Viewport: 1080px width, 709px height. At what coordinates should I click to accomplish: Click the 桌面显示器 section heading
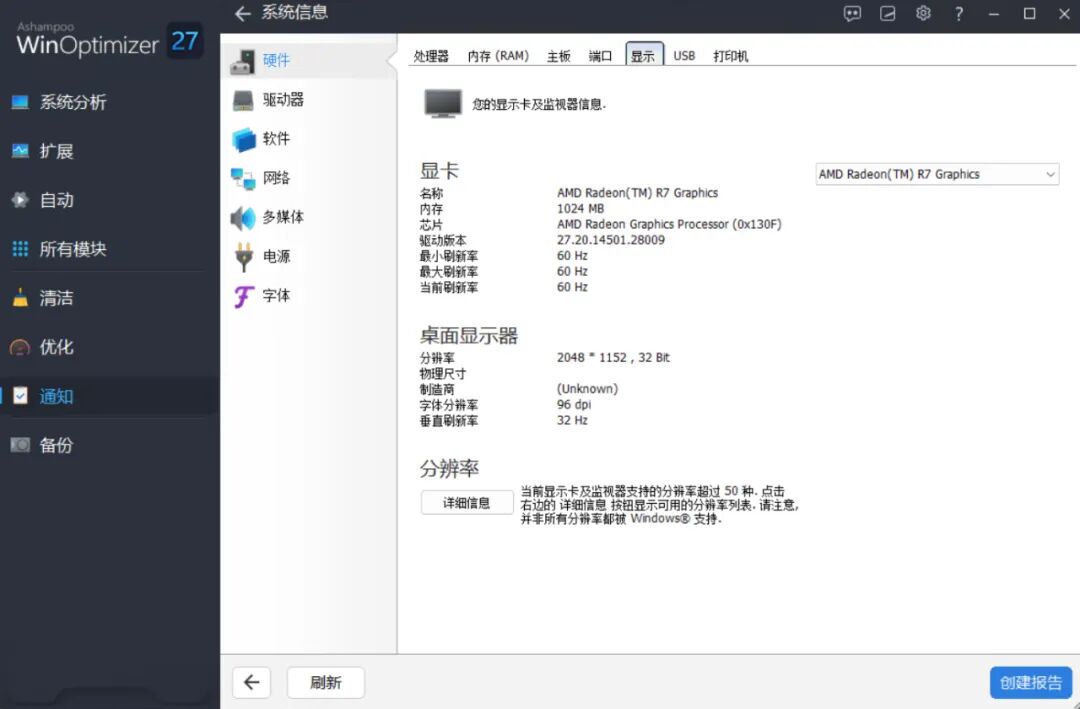(x=469, y=336)
